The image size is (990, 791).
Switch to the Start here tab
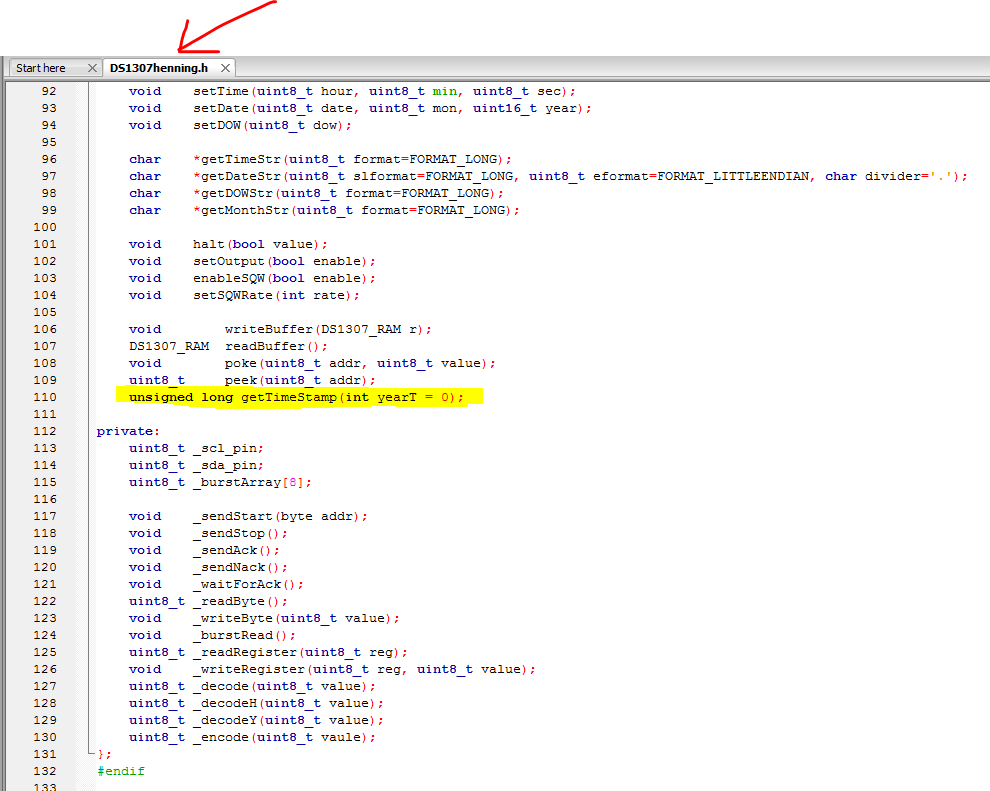41,68
